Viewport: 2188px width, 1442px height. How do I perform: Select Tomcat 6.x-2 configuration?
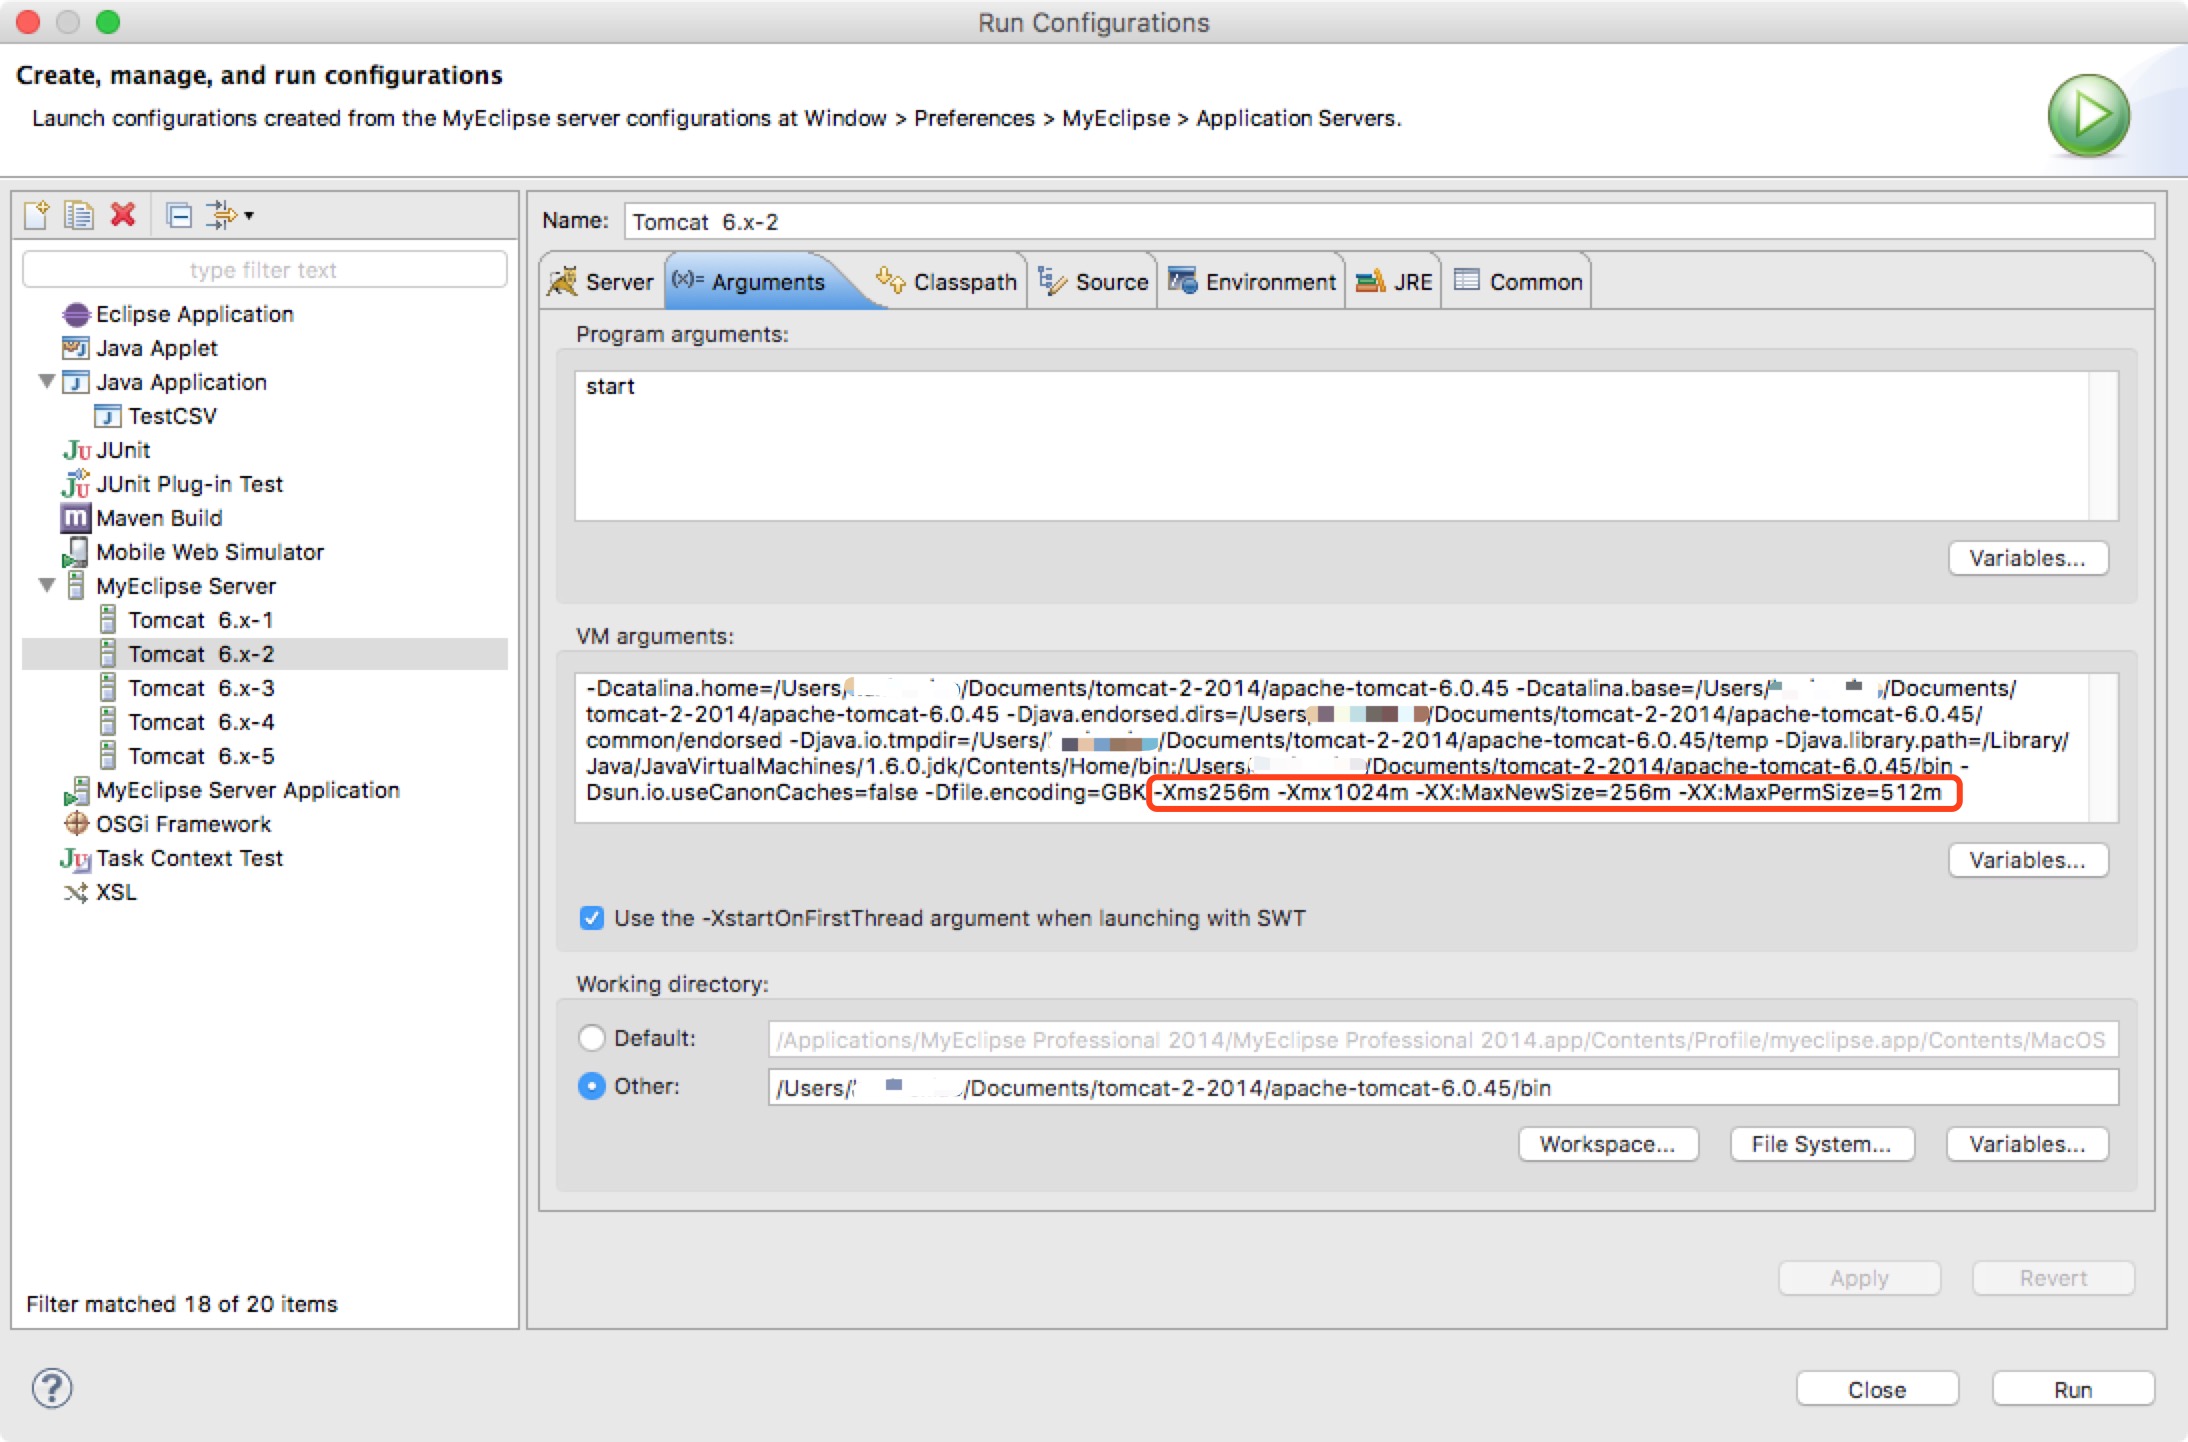tap(201, 654)
